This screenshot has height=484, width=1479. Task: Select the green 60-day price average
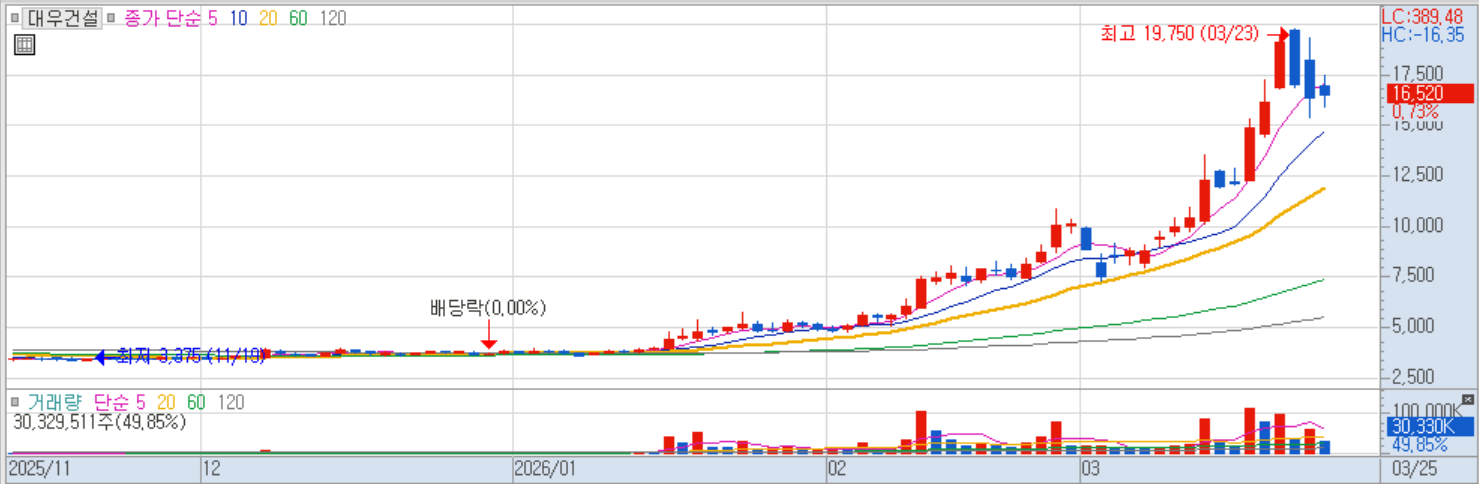tap(298, 18)
